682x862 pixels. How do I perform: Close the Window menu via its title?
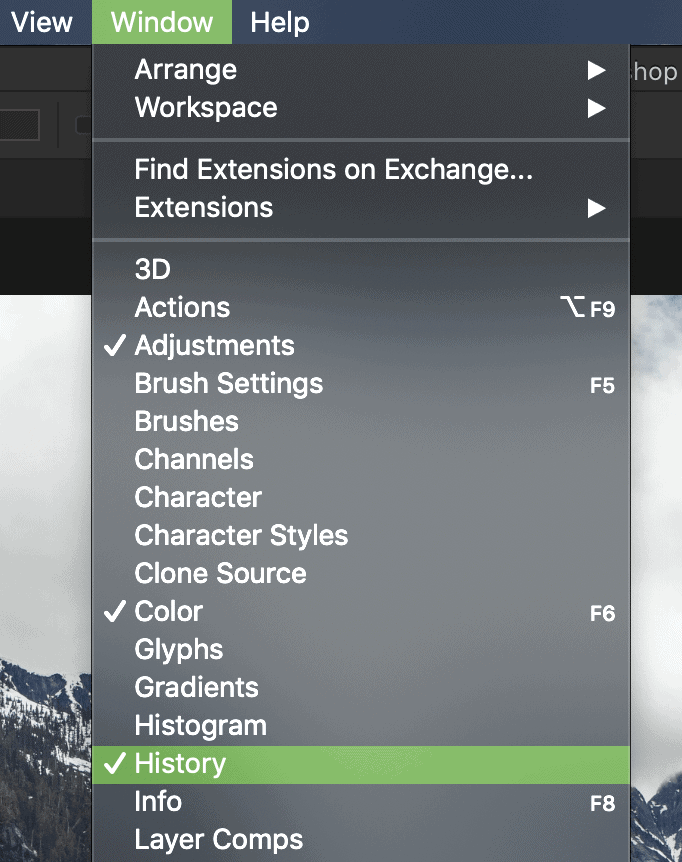point(162,22)
